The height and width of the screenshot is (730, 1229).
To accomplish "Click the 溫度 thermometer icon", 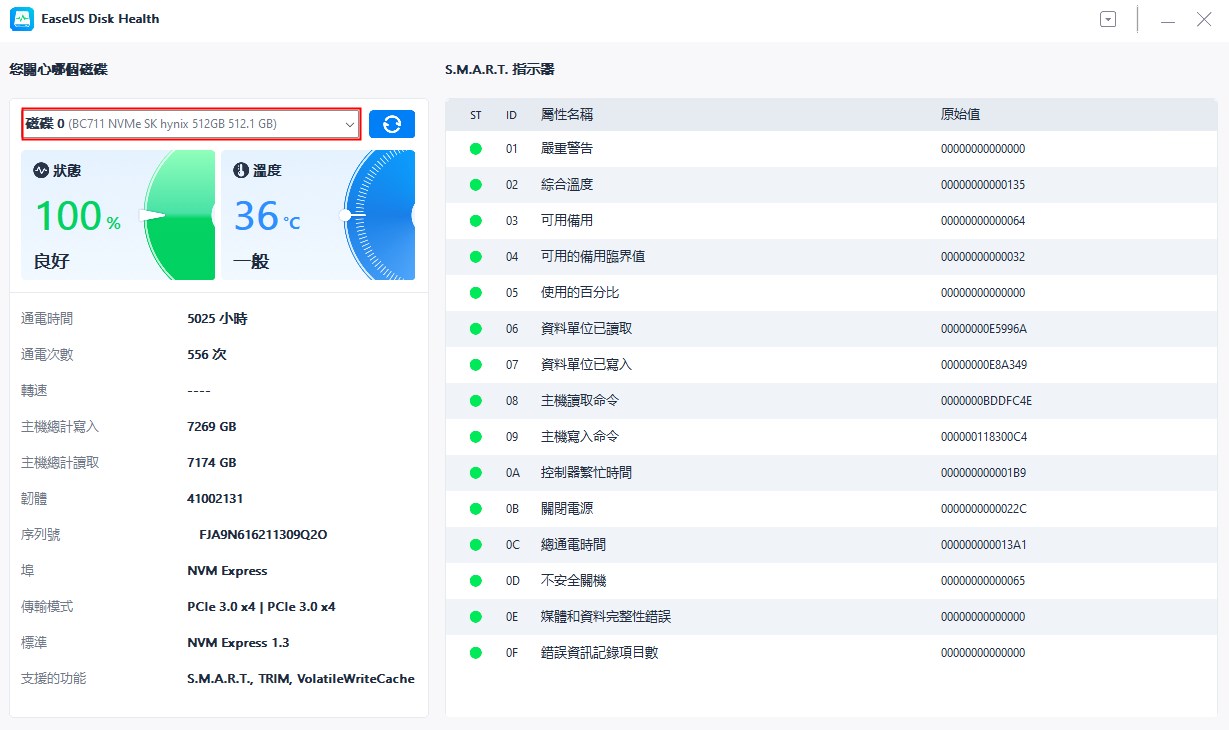I will point(241,171).
